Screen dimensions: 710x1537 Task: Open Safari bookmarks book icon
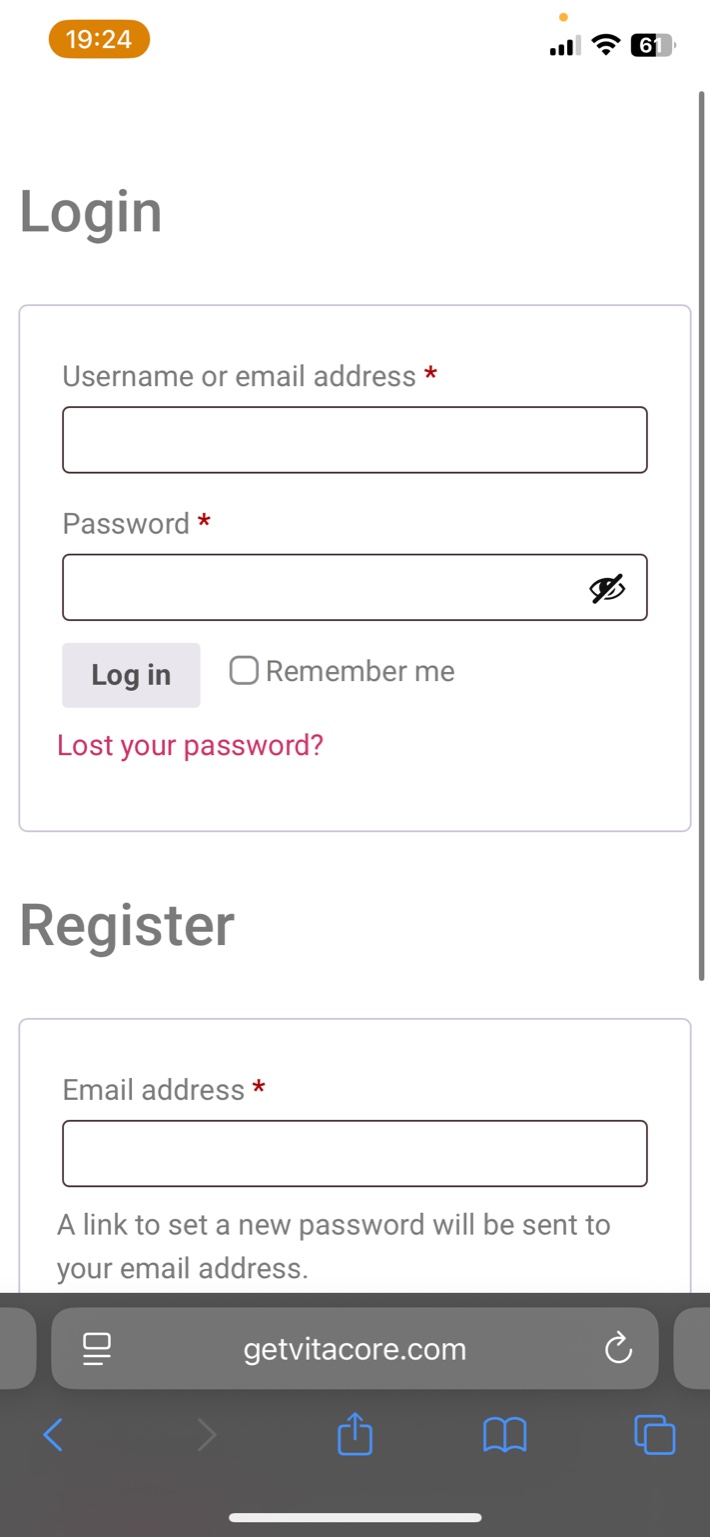(x=505, y=1435)
